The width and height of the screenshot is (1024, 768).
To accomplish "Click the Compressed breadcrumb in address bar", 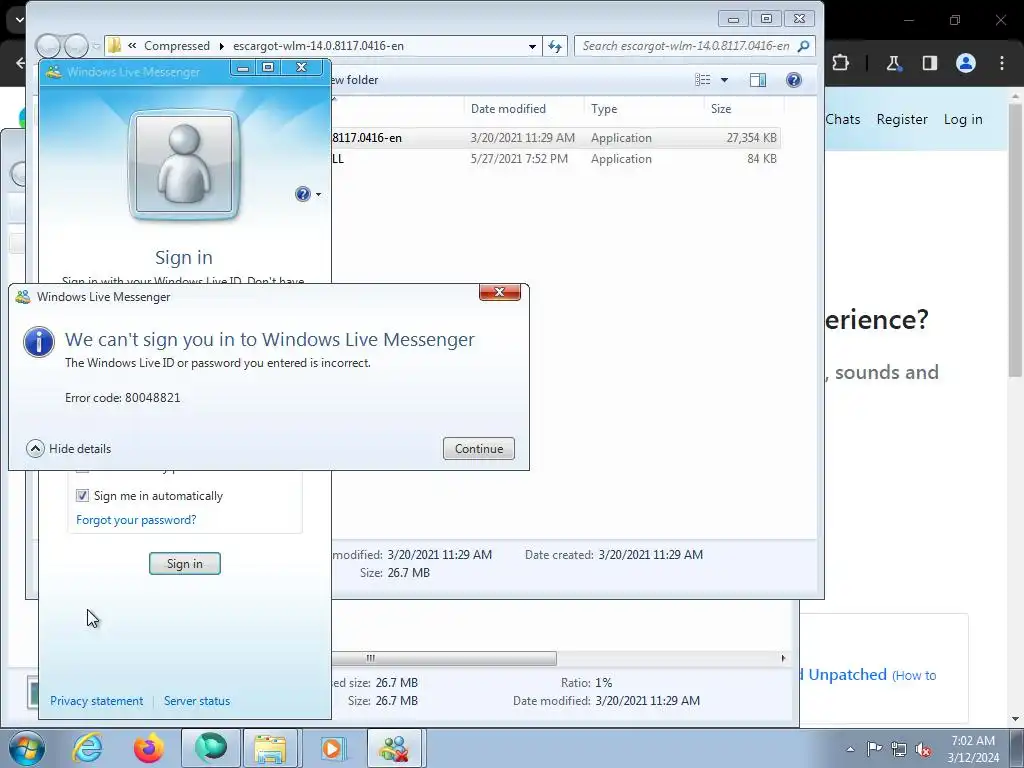I will 177,46.
